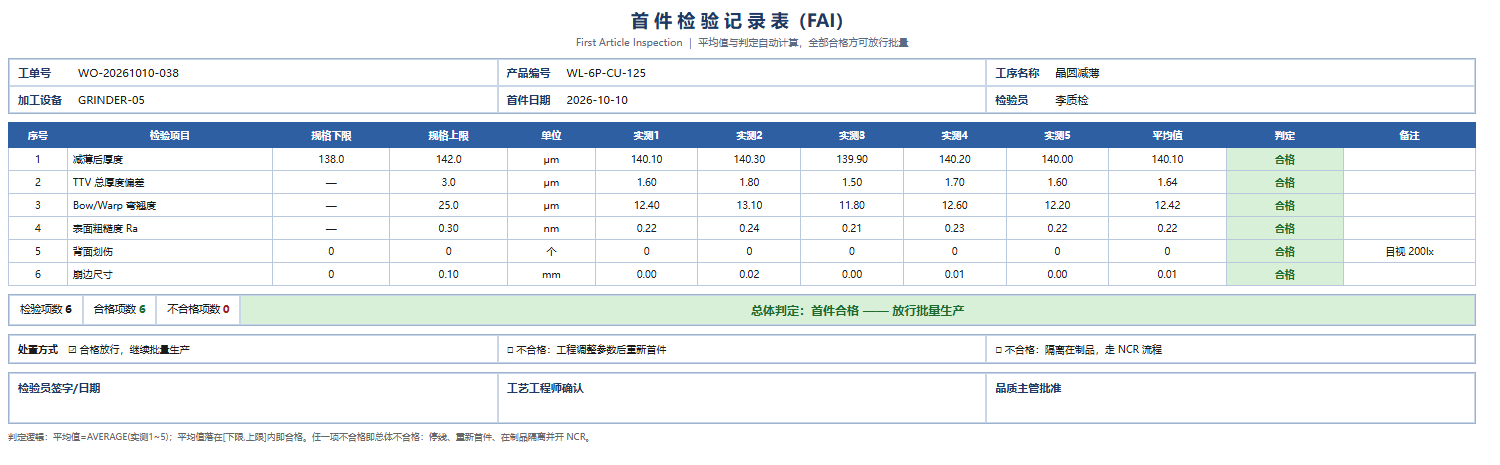
Task: Click the 序号 column header
Action: click(x=38, y=135)
